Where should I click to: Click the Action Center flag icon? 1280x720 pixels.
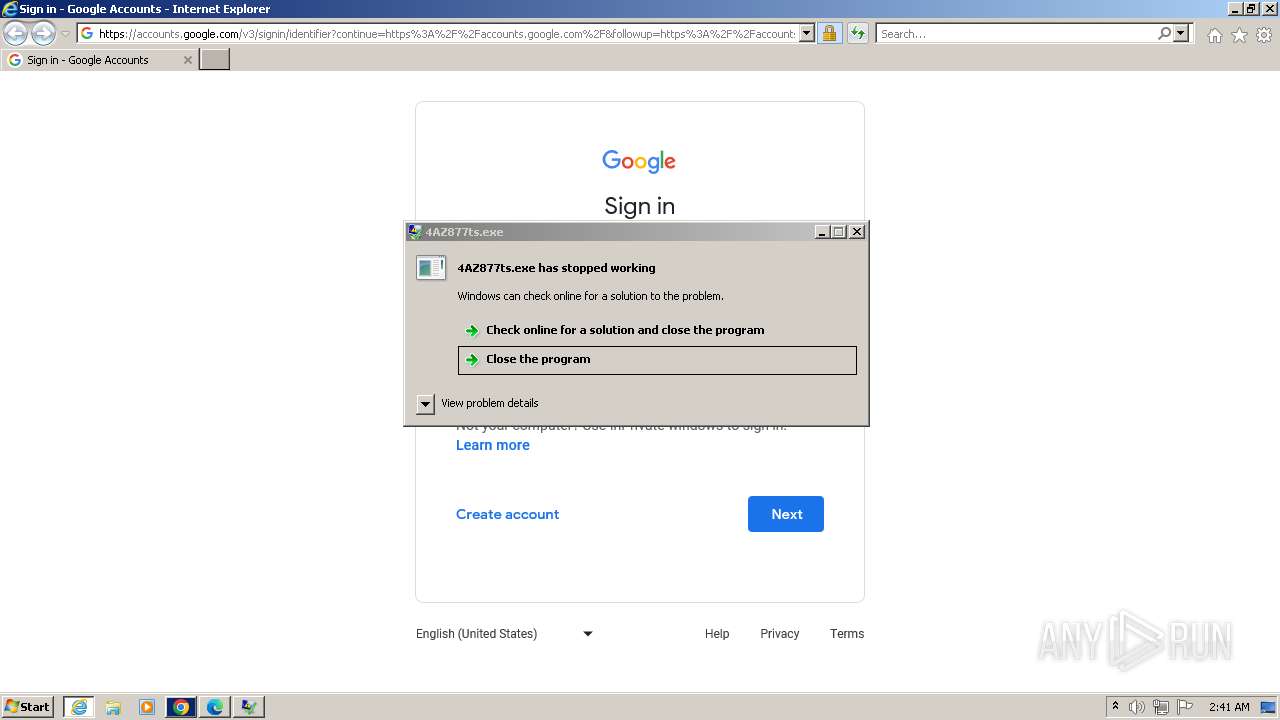(1185, 707)
